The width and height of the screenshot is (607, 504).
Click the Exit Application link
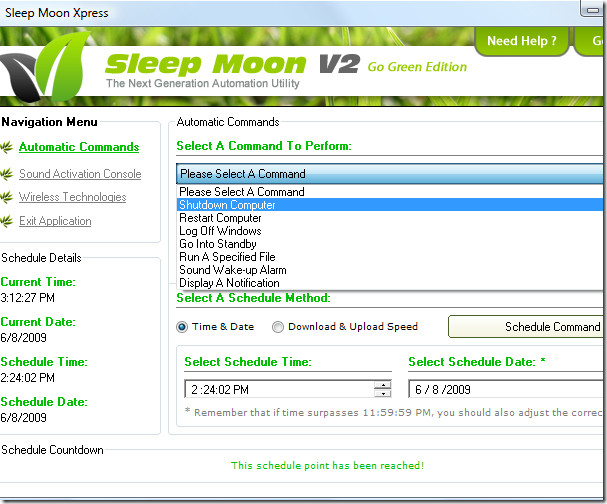click(x=55, y=221)
